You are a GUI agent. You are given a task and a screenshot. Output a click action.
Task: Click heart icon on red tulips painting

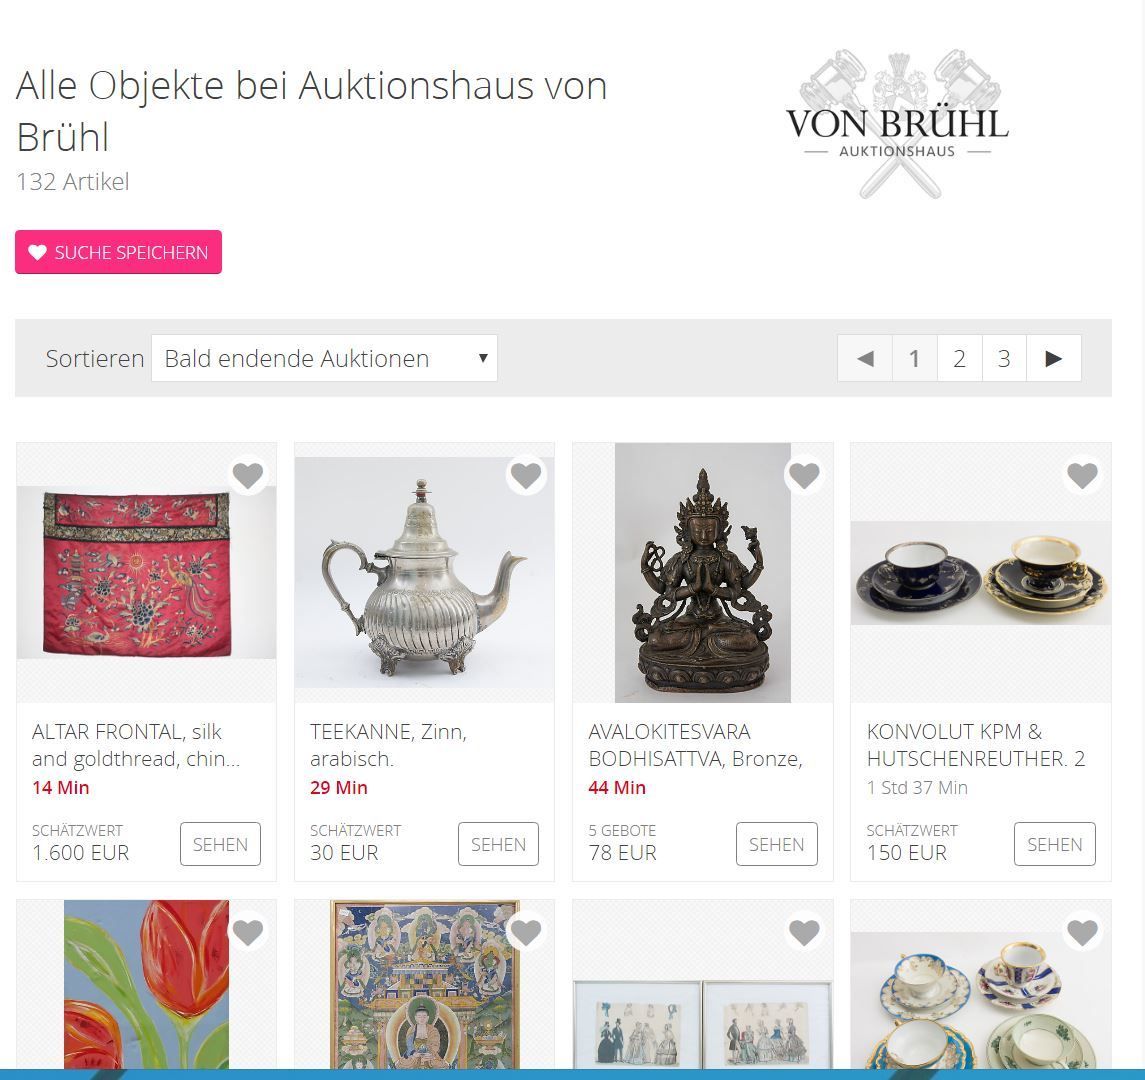(248, 932)
